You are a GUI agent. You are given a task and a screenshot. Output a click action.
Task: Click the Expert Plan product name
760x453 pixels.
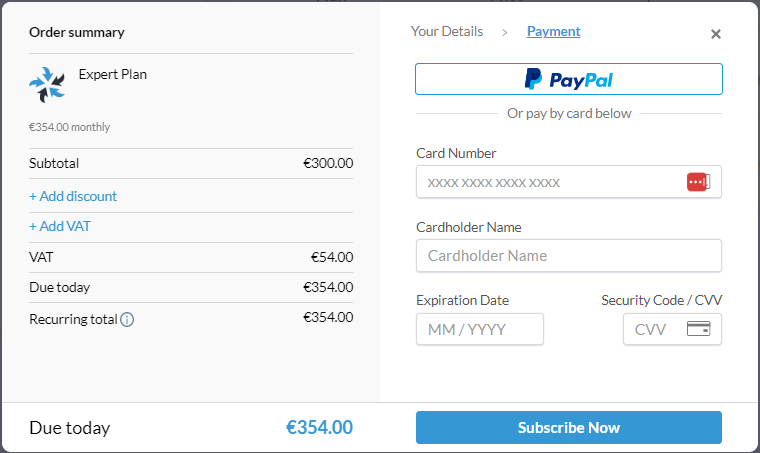pos(112,74)
